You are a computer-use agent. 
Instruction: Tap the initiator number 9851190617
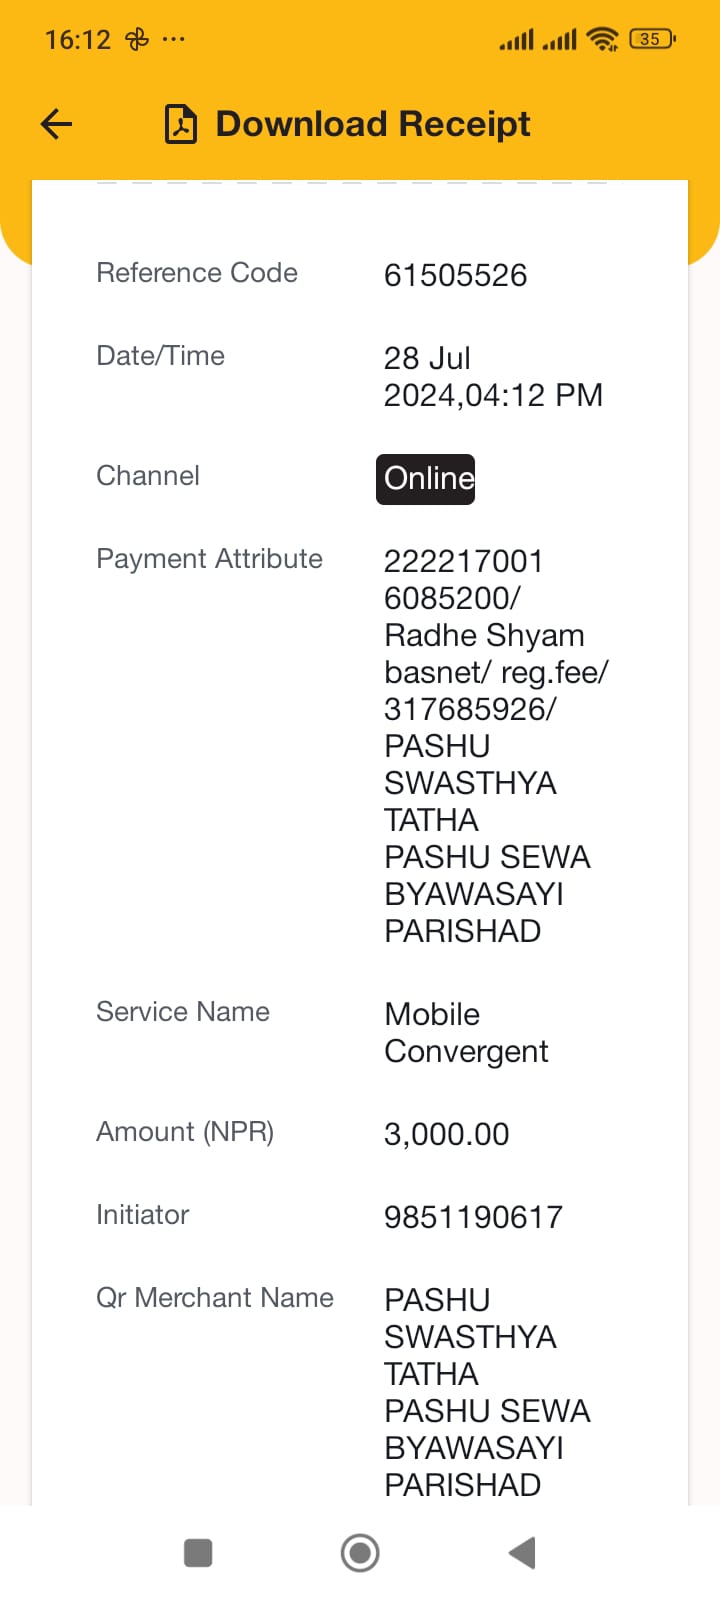coord(473,1217)
